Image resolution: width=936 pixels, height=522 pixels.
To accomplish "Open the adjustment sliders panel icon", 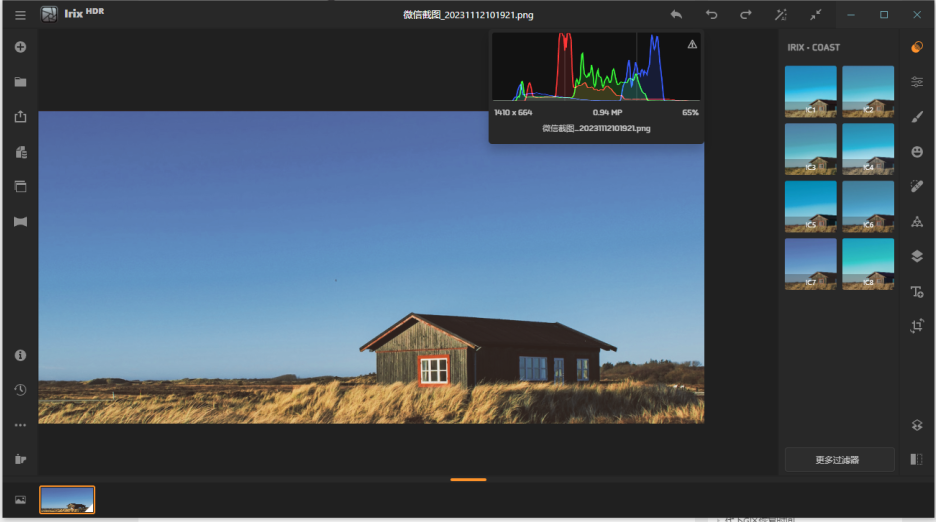I will point(917,82).
